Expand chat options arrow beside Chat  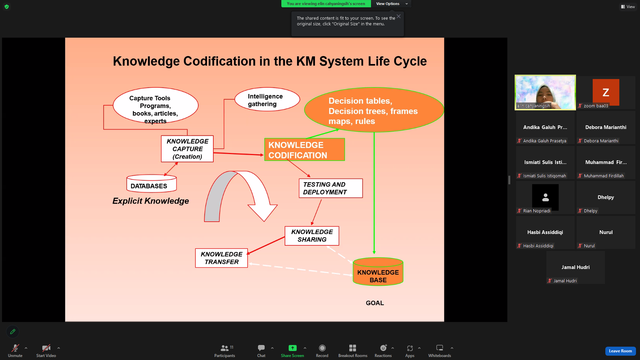tap(272, 348)
